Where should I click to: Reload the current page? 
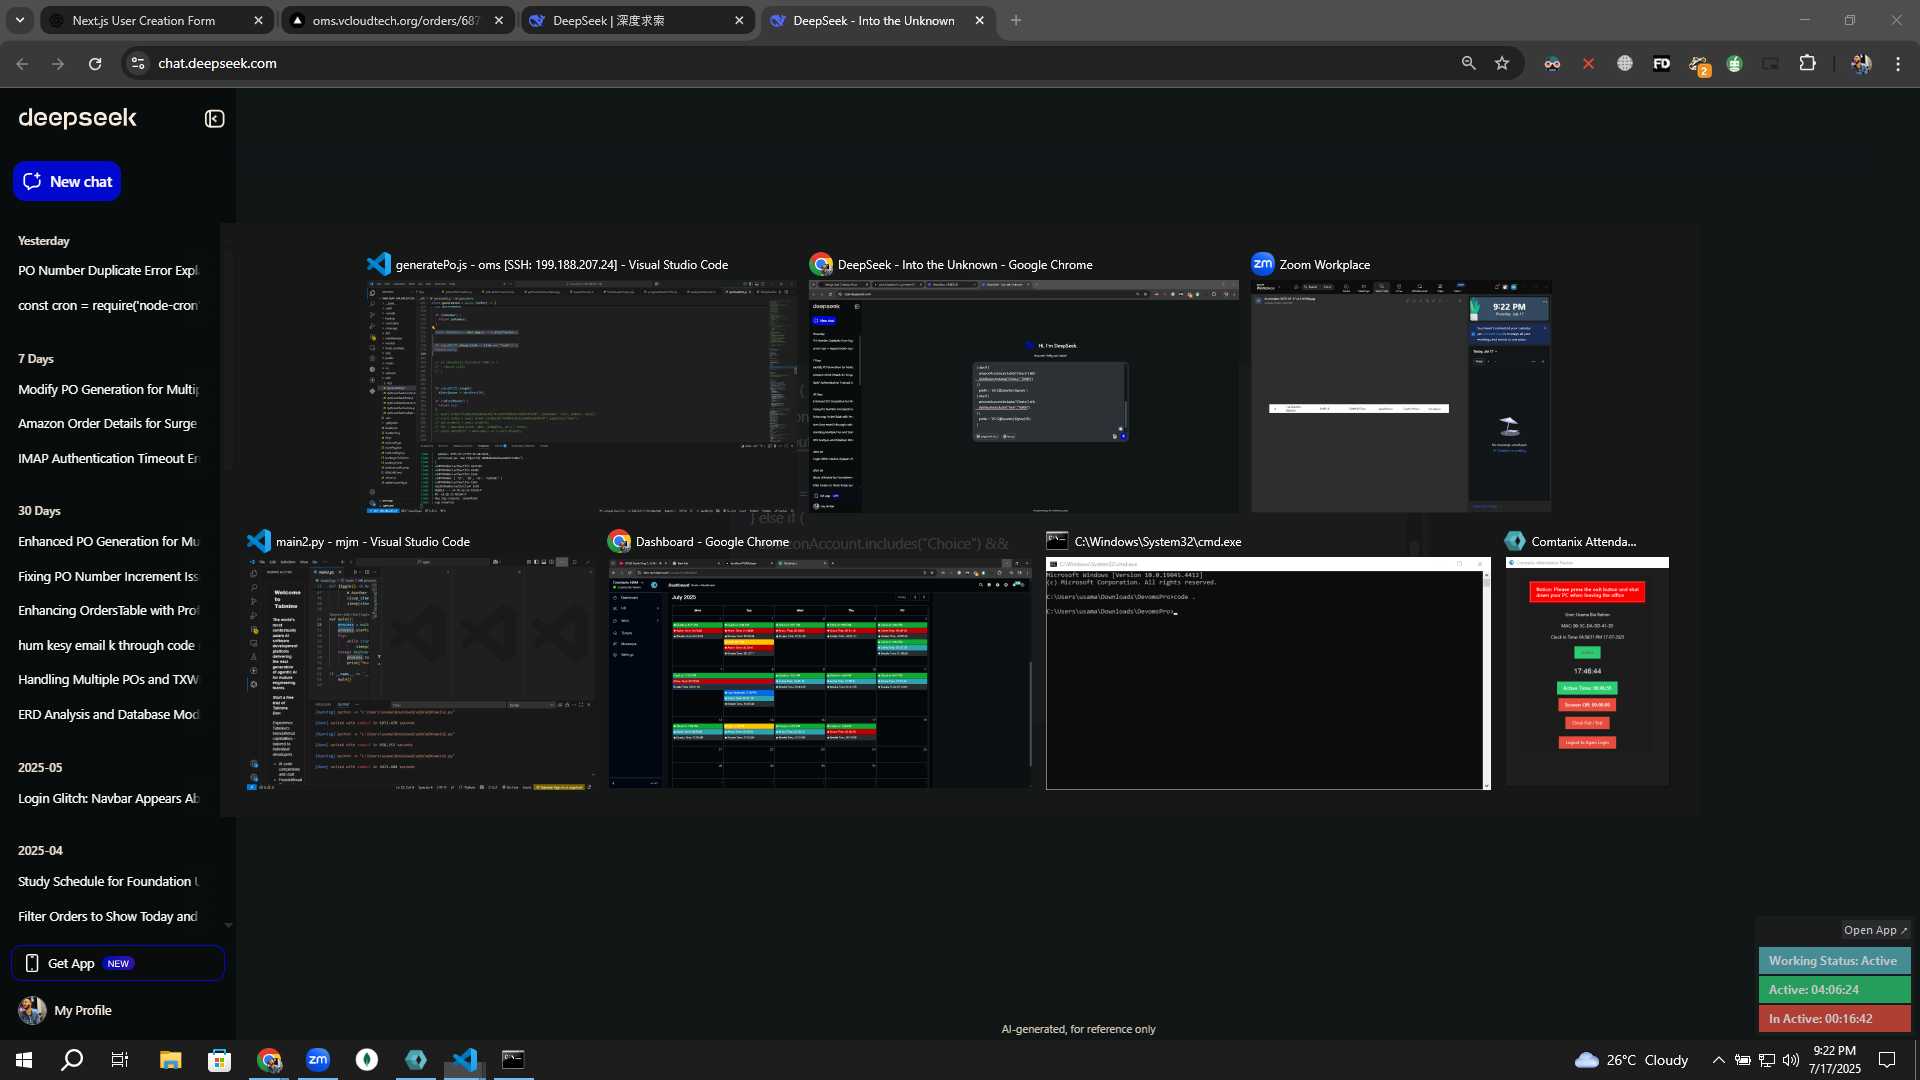(95, 64)
